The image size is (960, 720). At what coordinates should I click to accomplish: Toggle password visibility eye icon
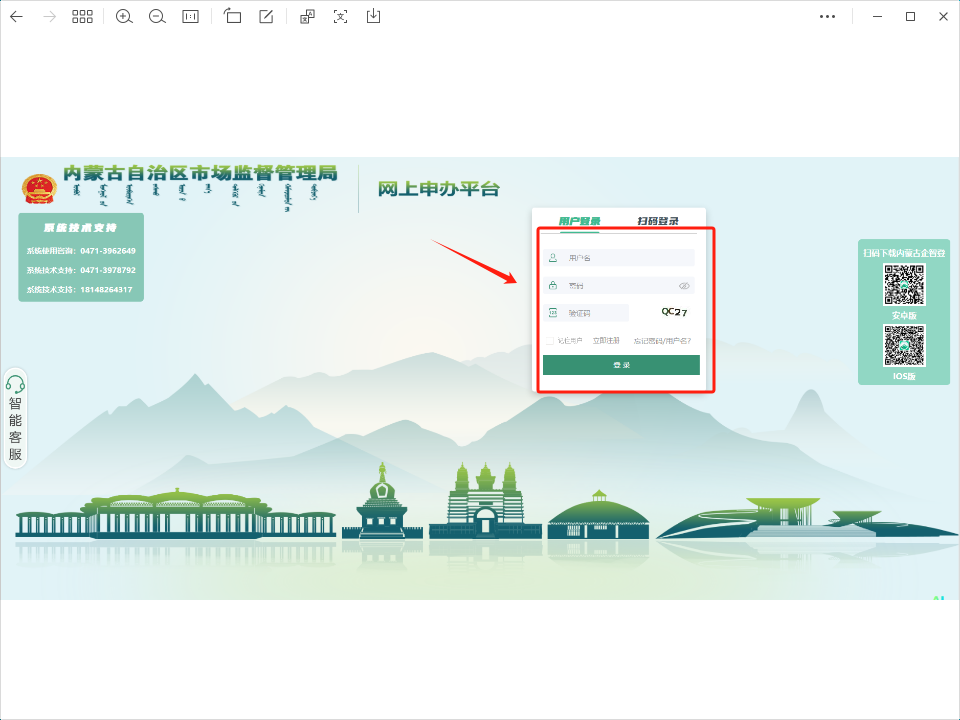pos(684,285)
